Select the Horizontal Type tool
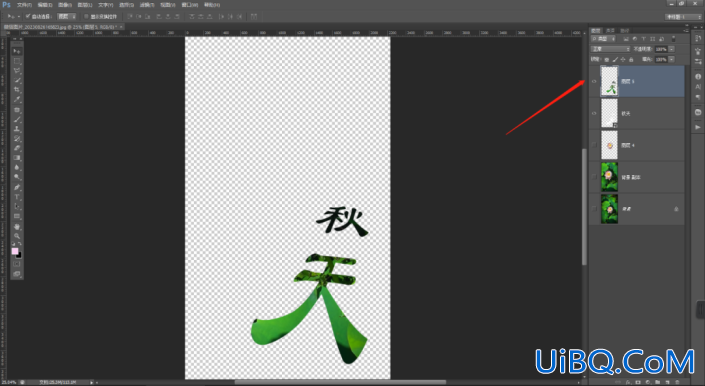The width and height of the screenshot is (705, 386). coord(17,197)
